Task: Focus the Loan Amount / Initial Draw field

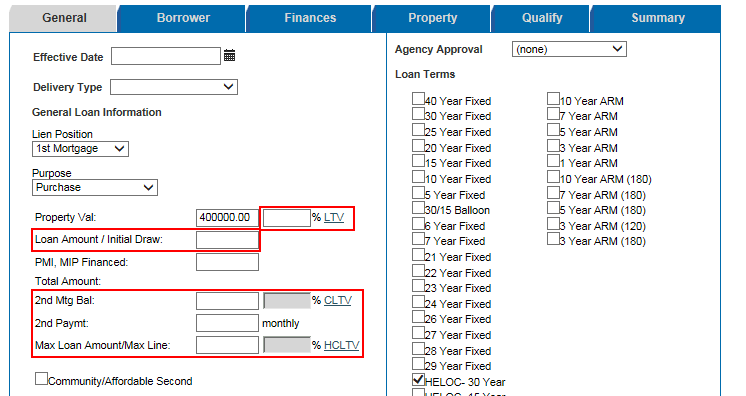Action: click(227, 239)
